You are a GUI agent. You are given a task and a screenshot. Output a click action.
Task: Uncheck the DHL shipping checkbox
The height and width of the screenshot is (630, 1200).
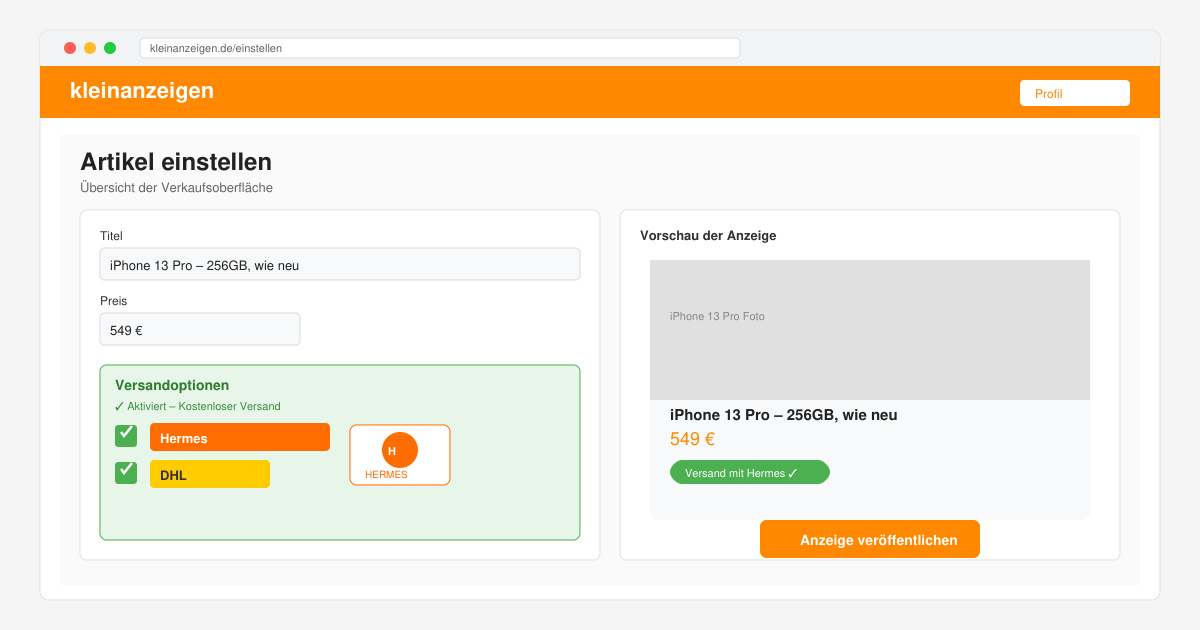point(126,472)
